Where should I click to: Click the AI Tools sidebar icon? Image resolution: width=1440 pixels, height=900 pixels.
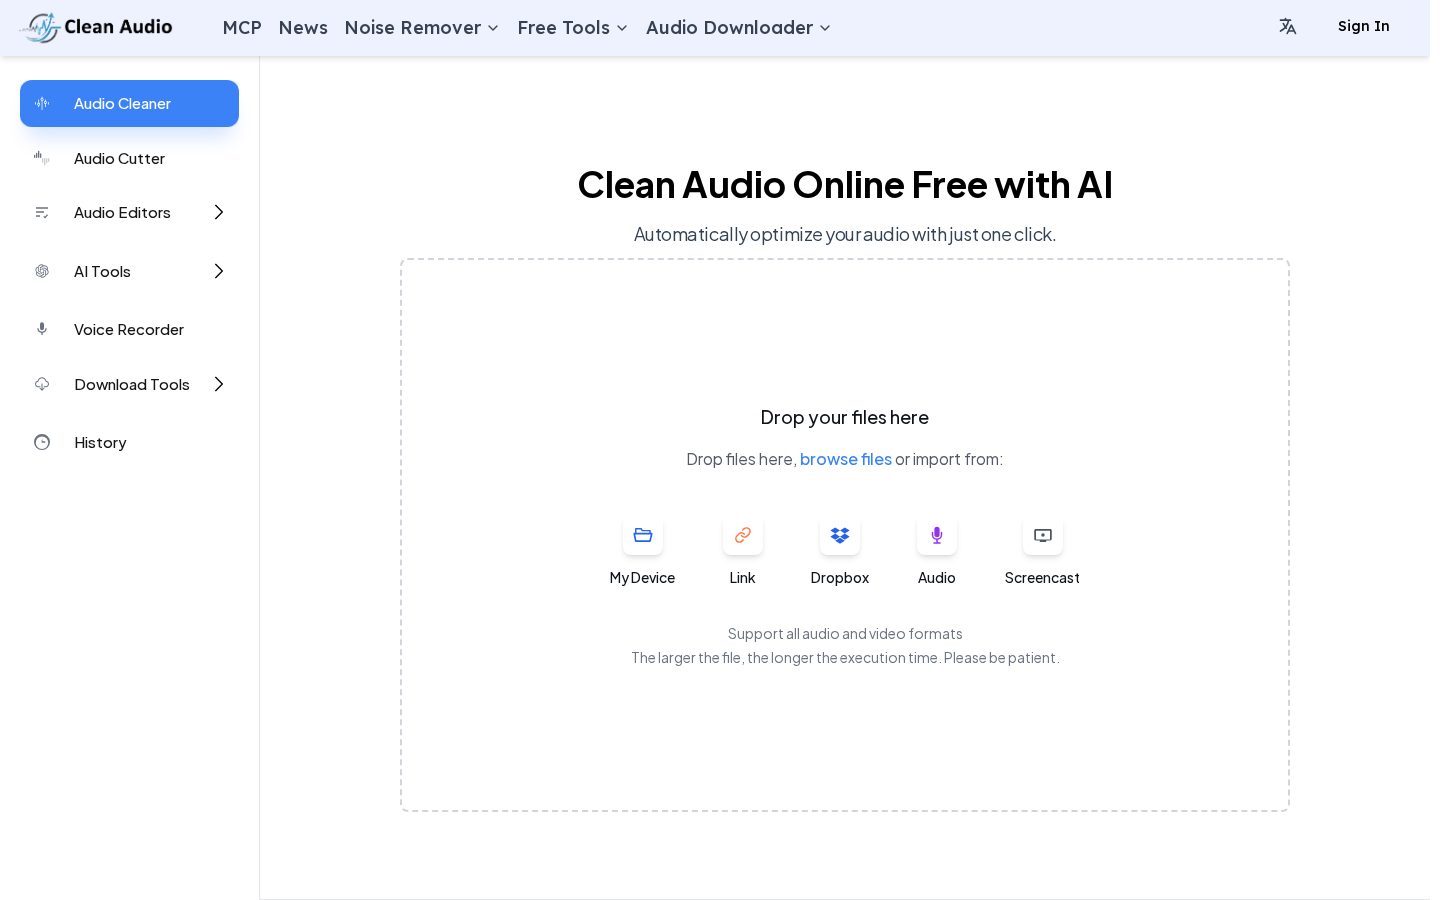click(x=42, y=271)
